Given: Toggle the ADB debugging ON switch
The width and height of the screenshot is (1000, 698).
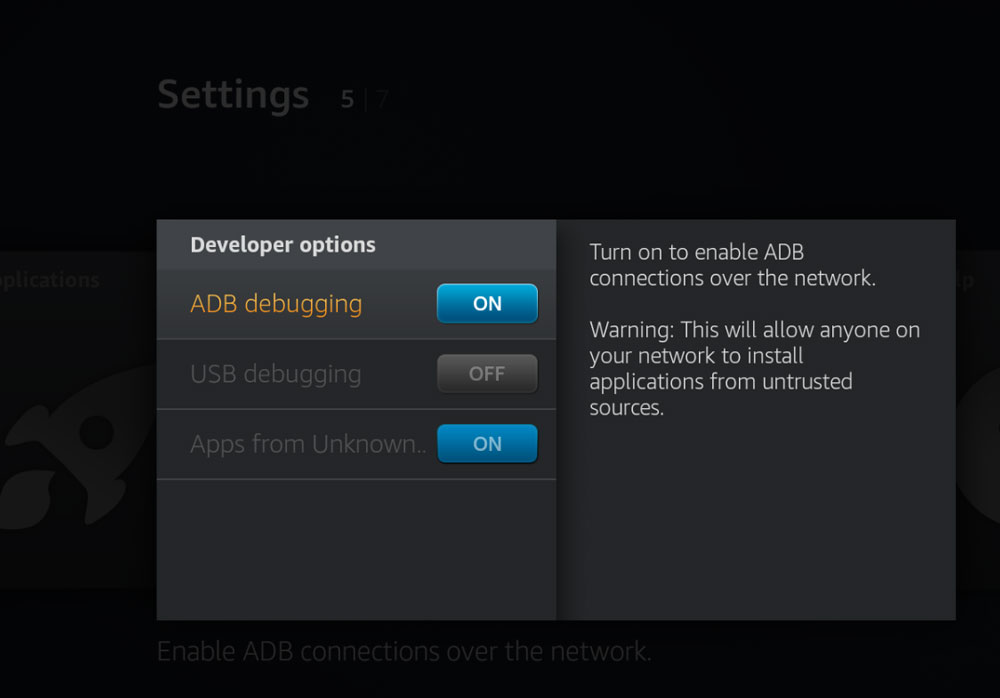Looking at the screenshot, I should tap(487, 304).
